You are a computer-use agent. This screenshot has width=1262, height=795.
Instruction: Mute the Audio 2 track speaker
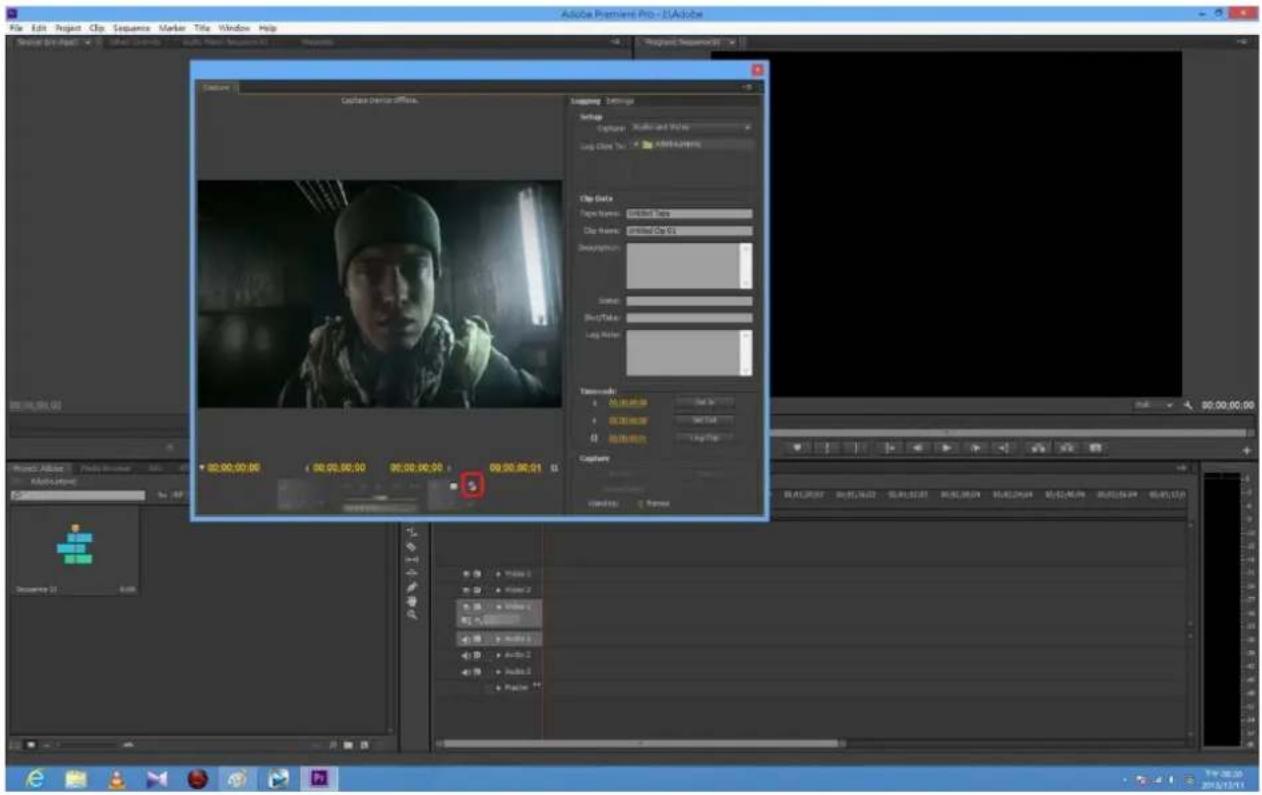[465, 655]
